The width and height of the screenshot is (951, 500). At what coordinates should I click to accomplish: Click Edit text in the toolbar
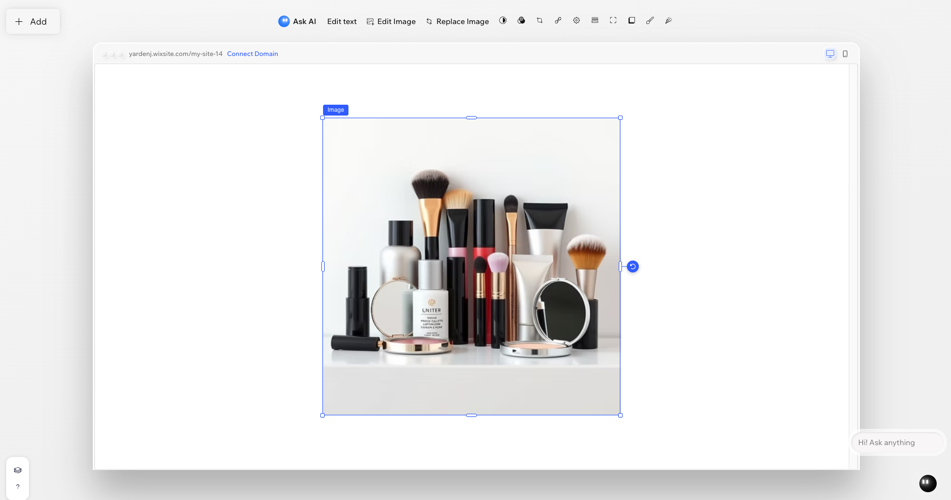(341, 21)
